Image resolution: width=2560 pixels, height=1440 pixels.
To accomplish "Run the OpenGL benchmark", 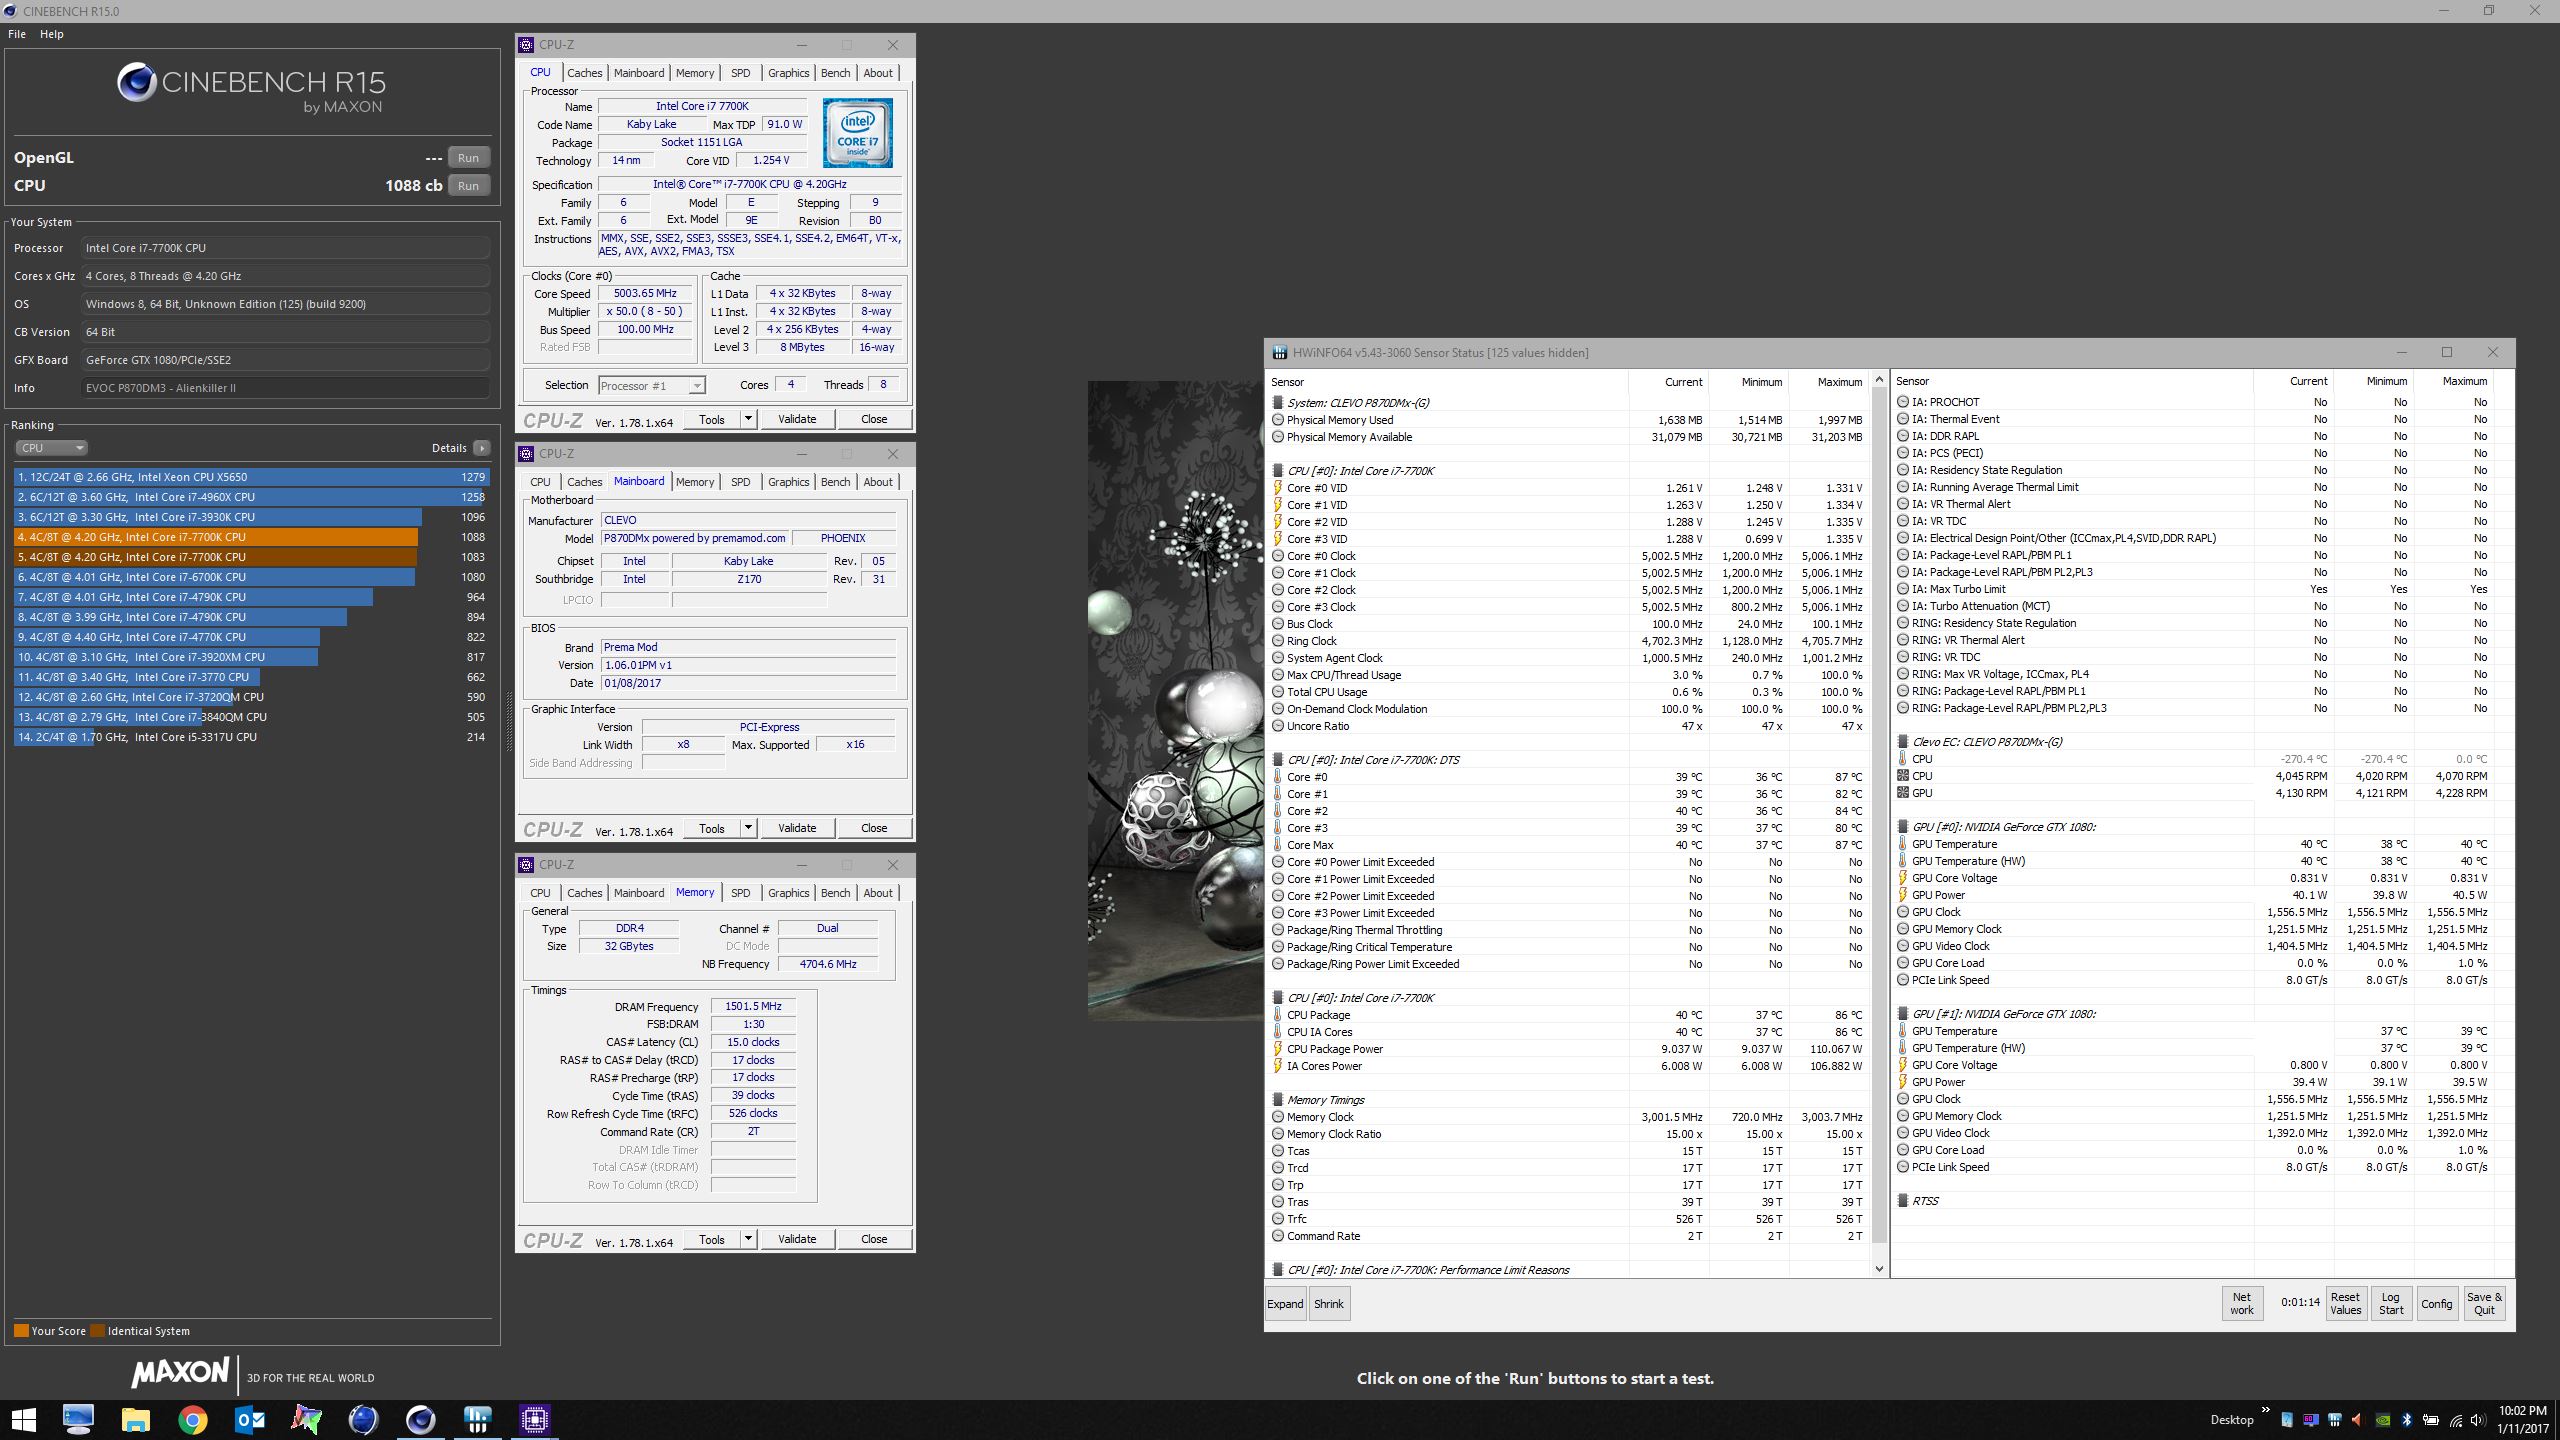I will 468,158.
